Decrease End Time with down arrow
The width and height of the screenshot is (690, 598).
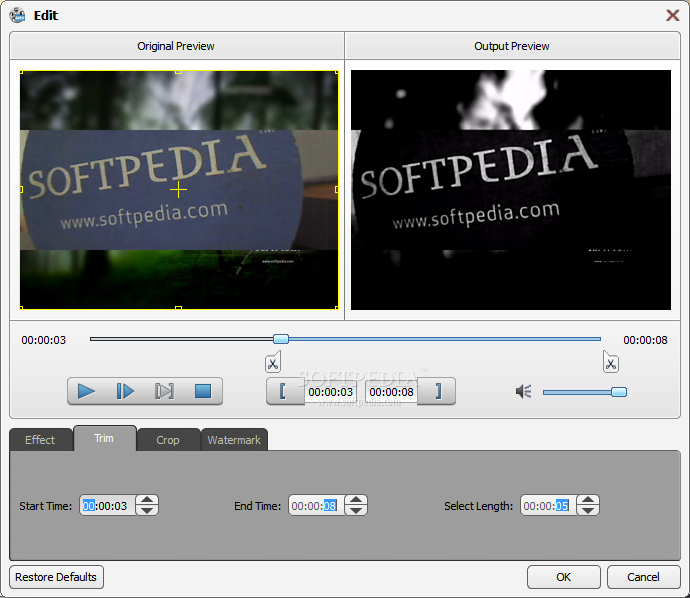[x=356, y=510]
